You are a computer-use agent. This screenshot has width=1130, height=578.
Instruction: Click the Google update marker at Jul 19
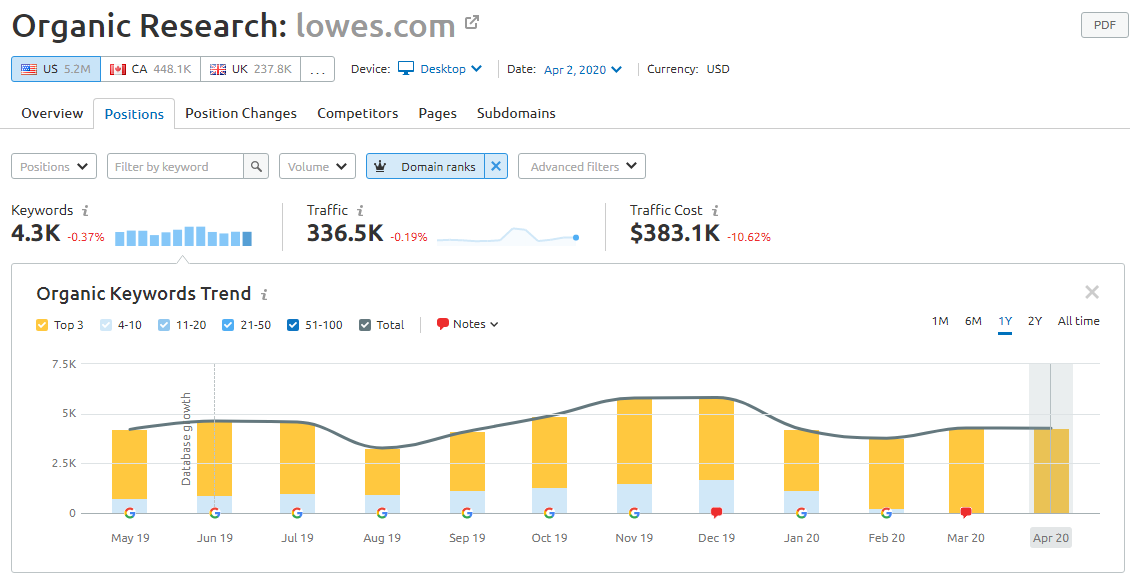click(297, 513)
